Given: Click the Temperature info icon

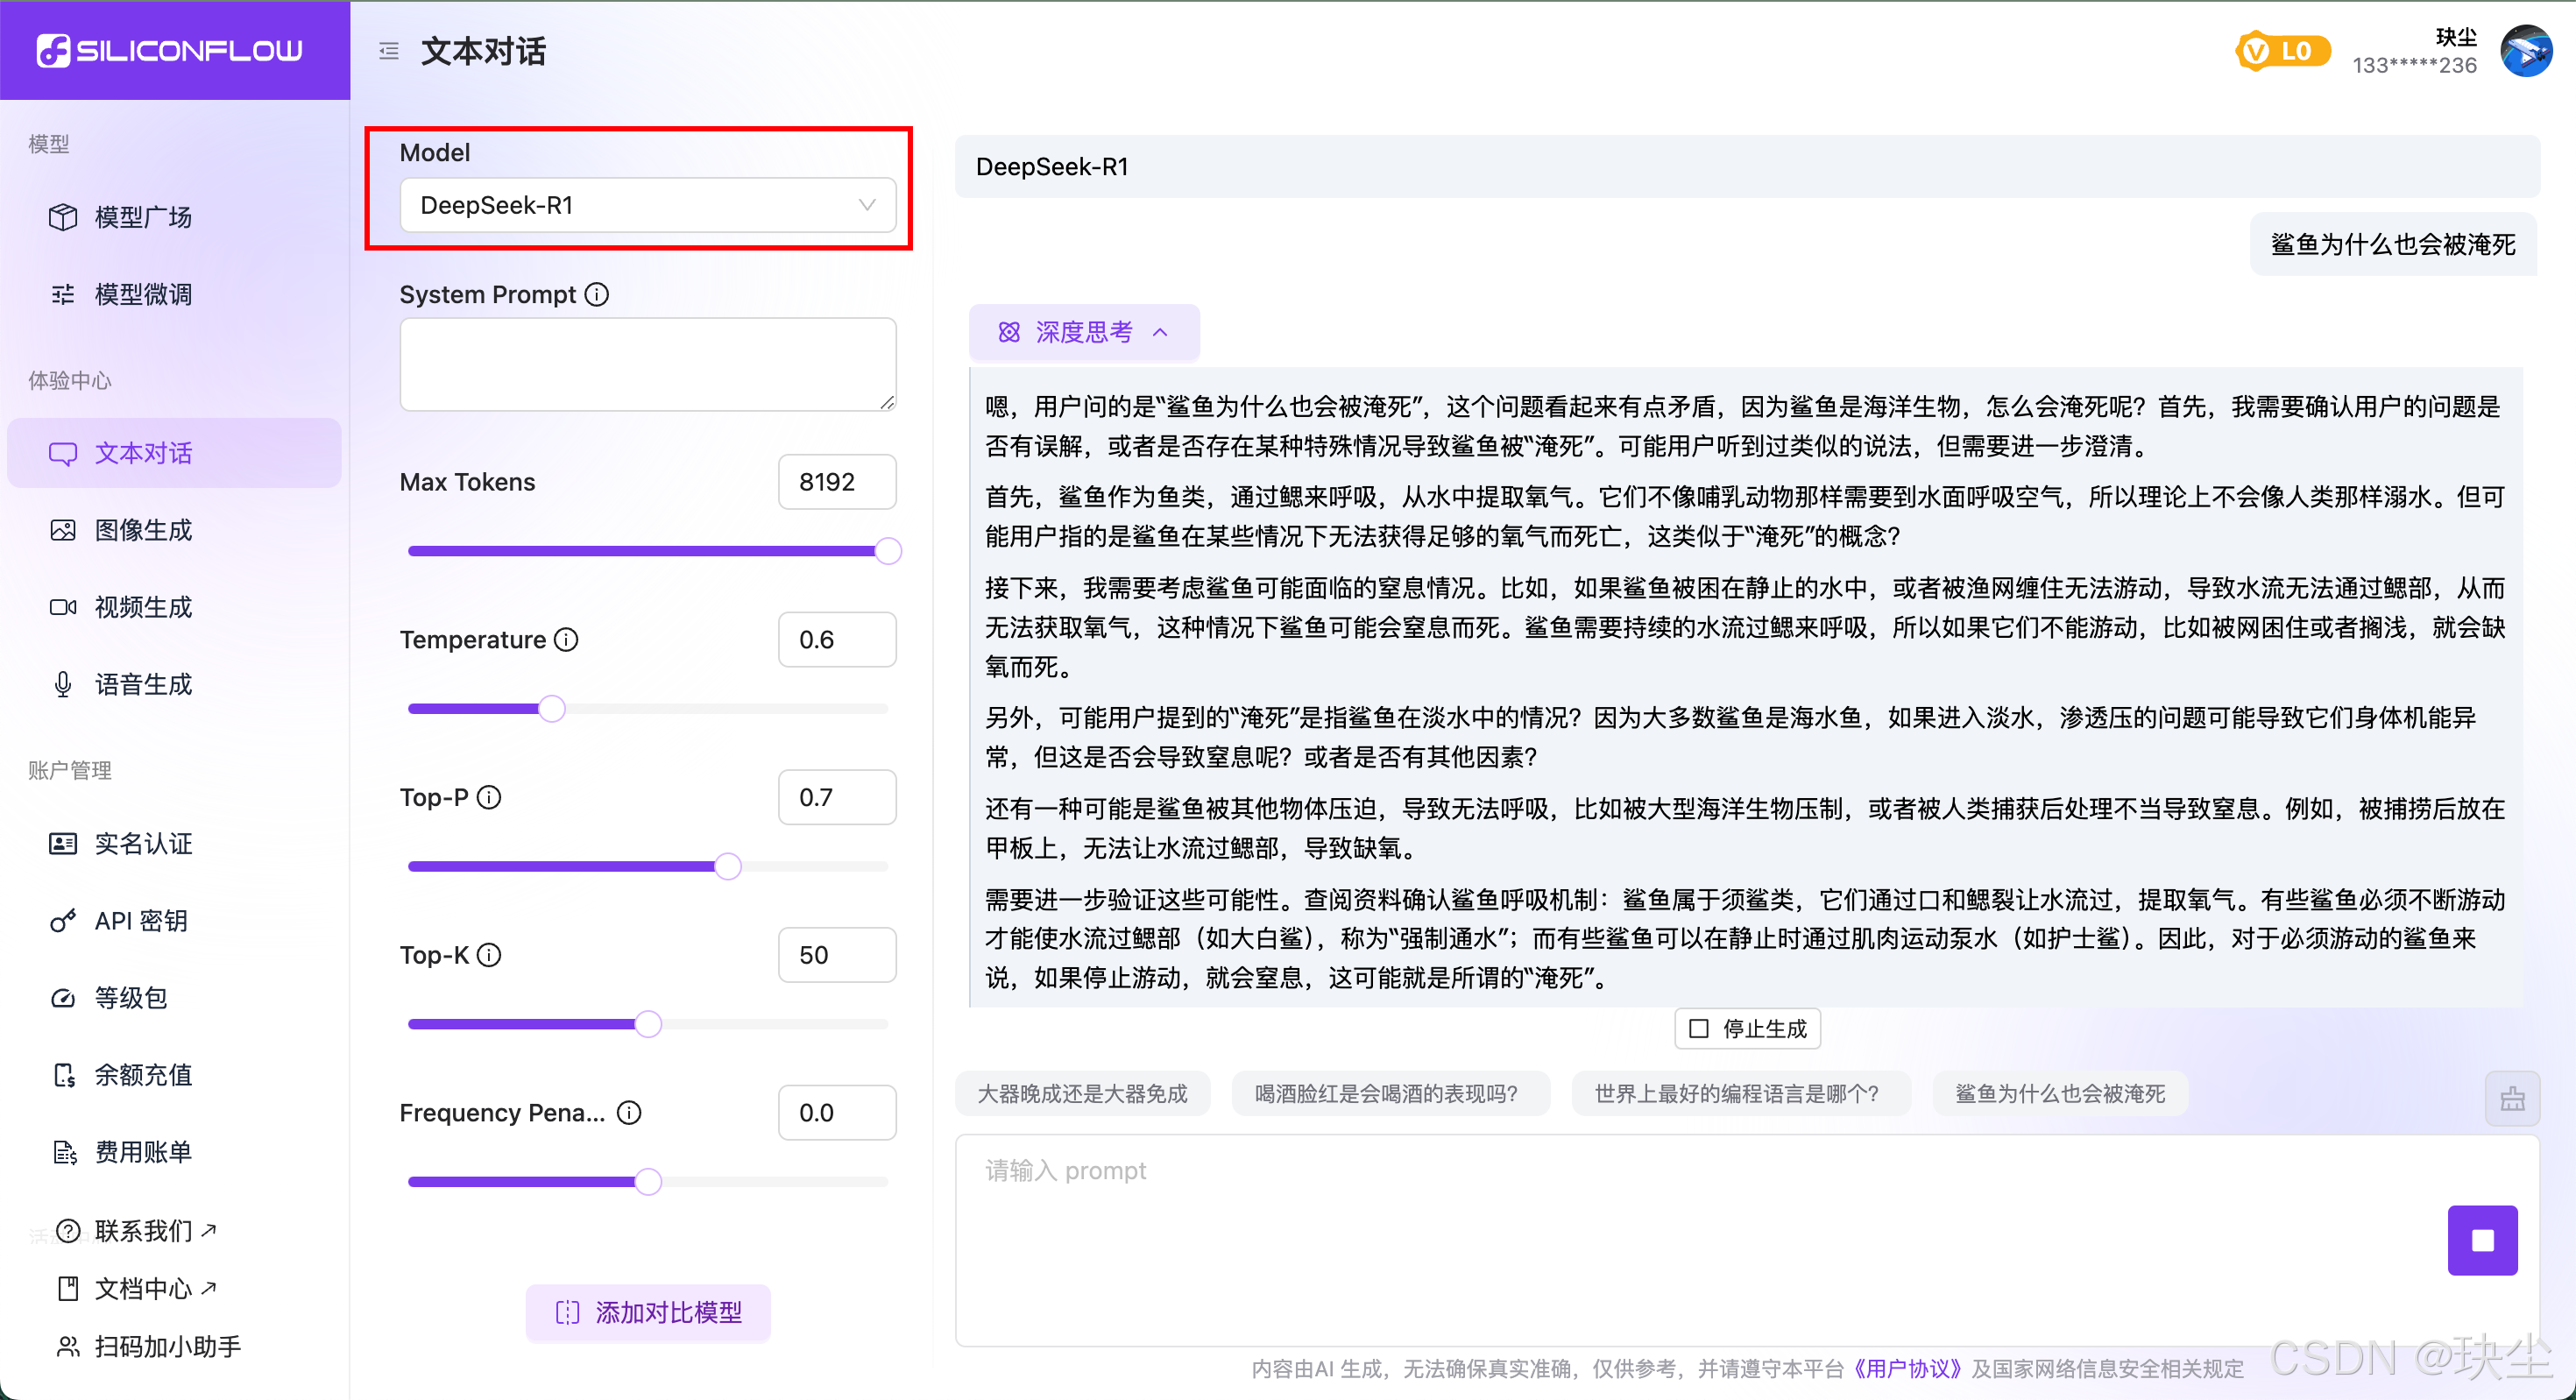Looking at the screenshot, I should (x=567, y=639).
